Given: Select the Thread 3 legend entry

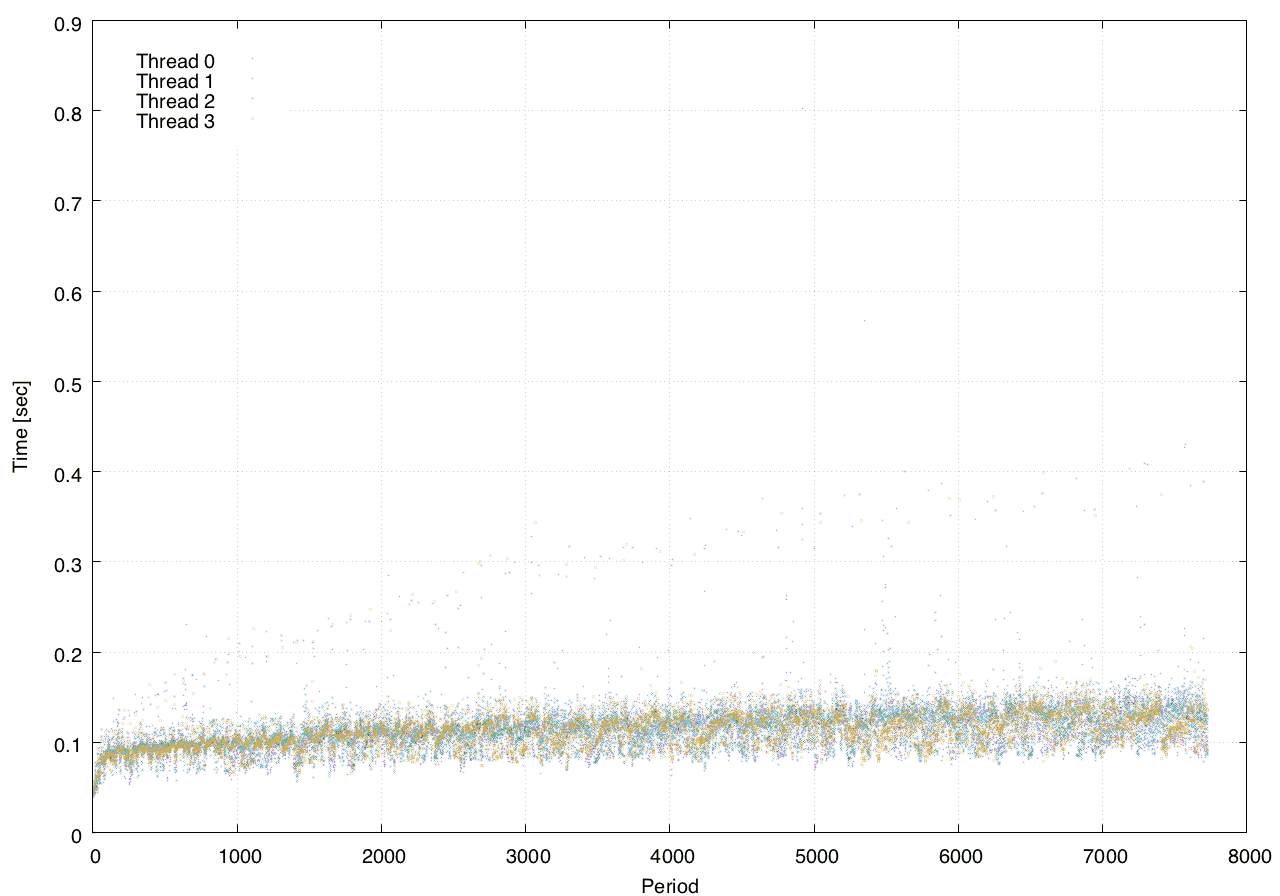Looking at the screenshot, I should coord(175,122).
